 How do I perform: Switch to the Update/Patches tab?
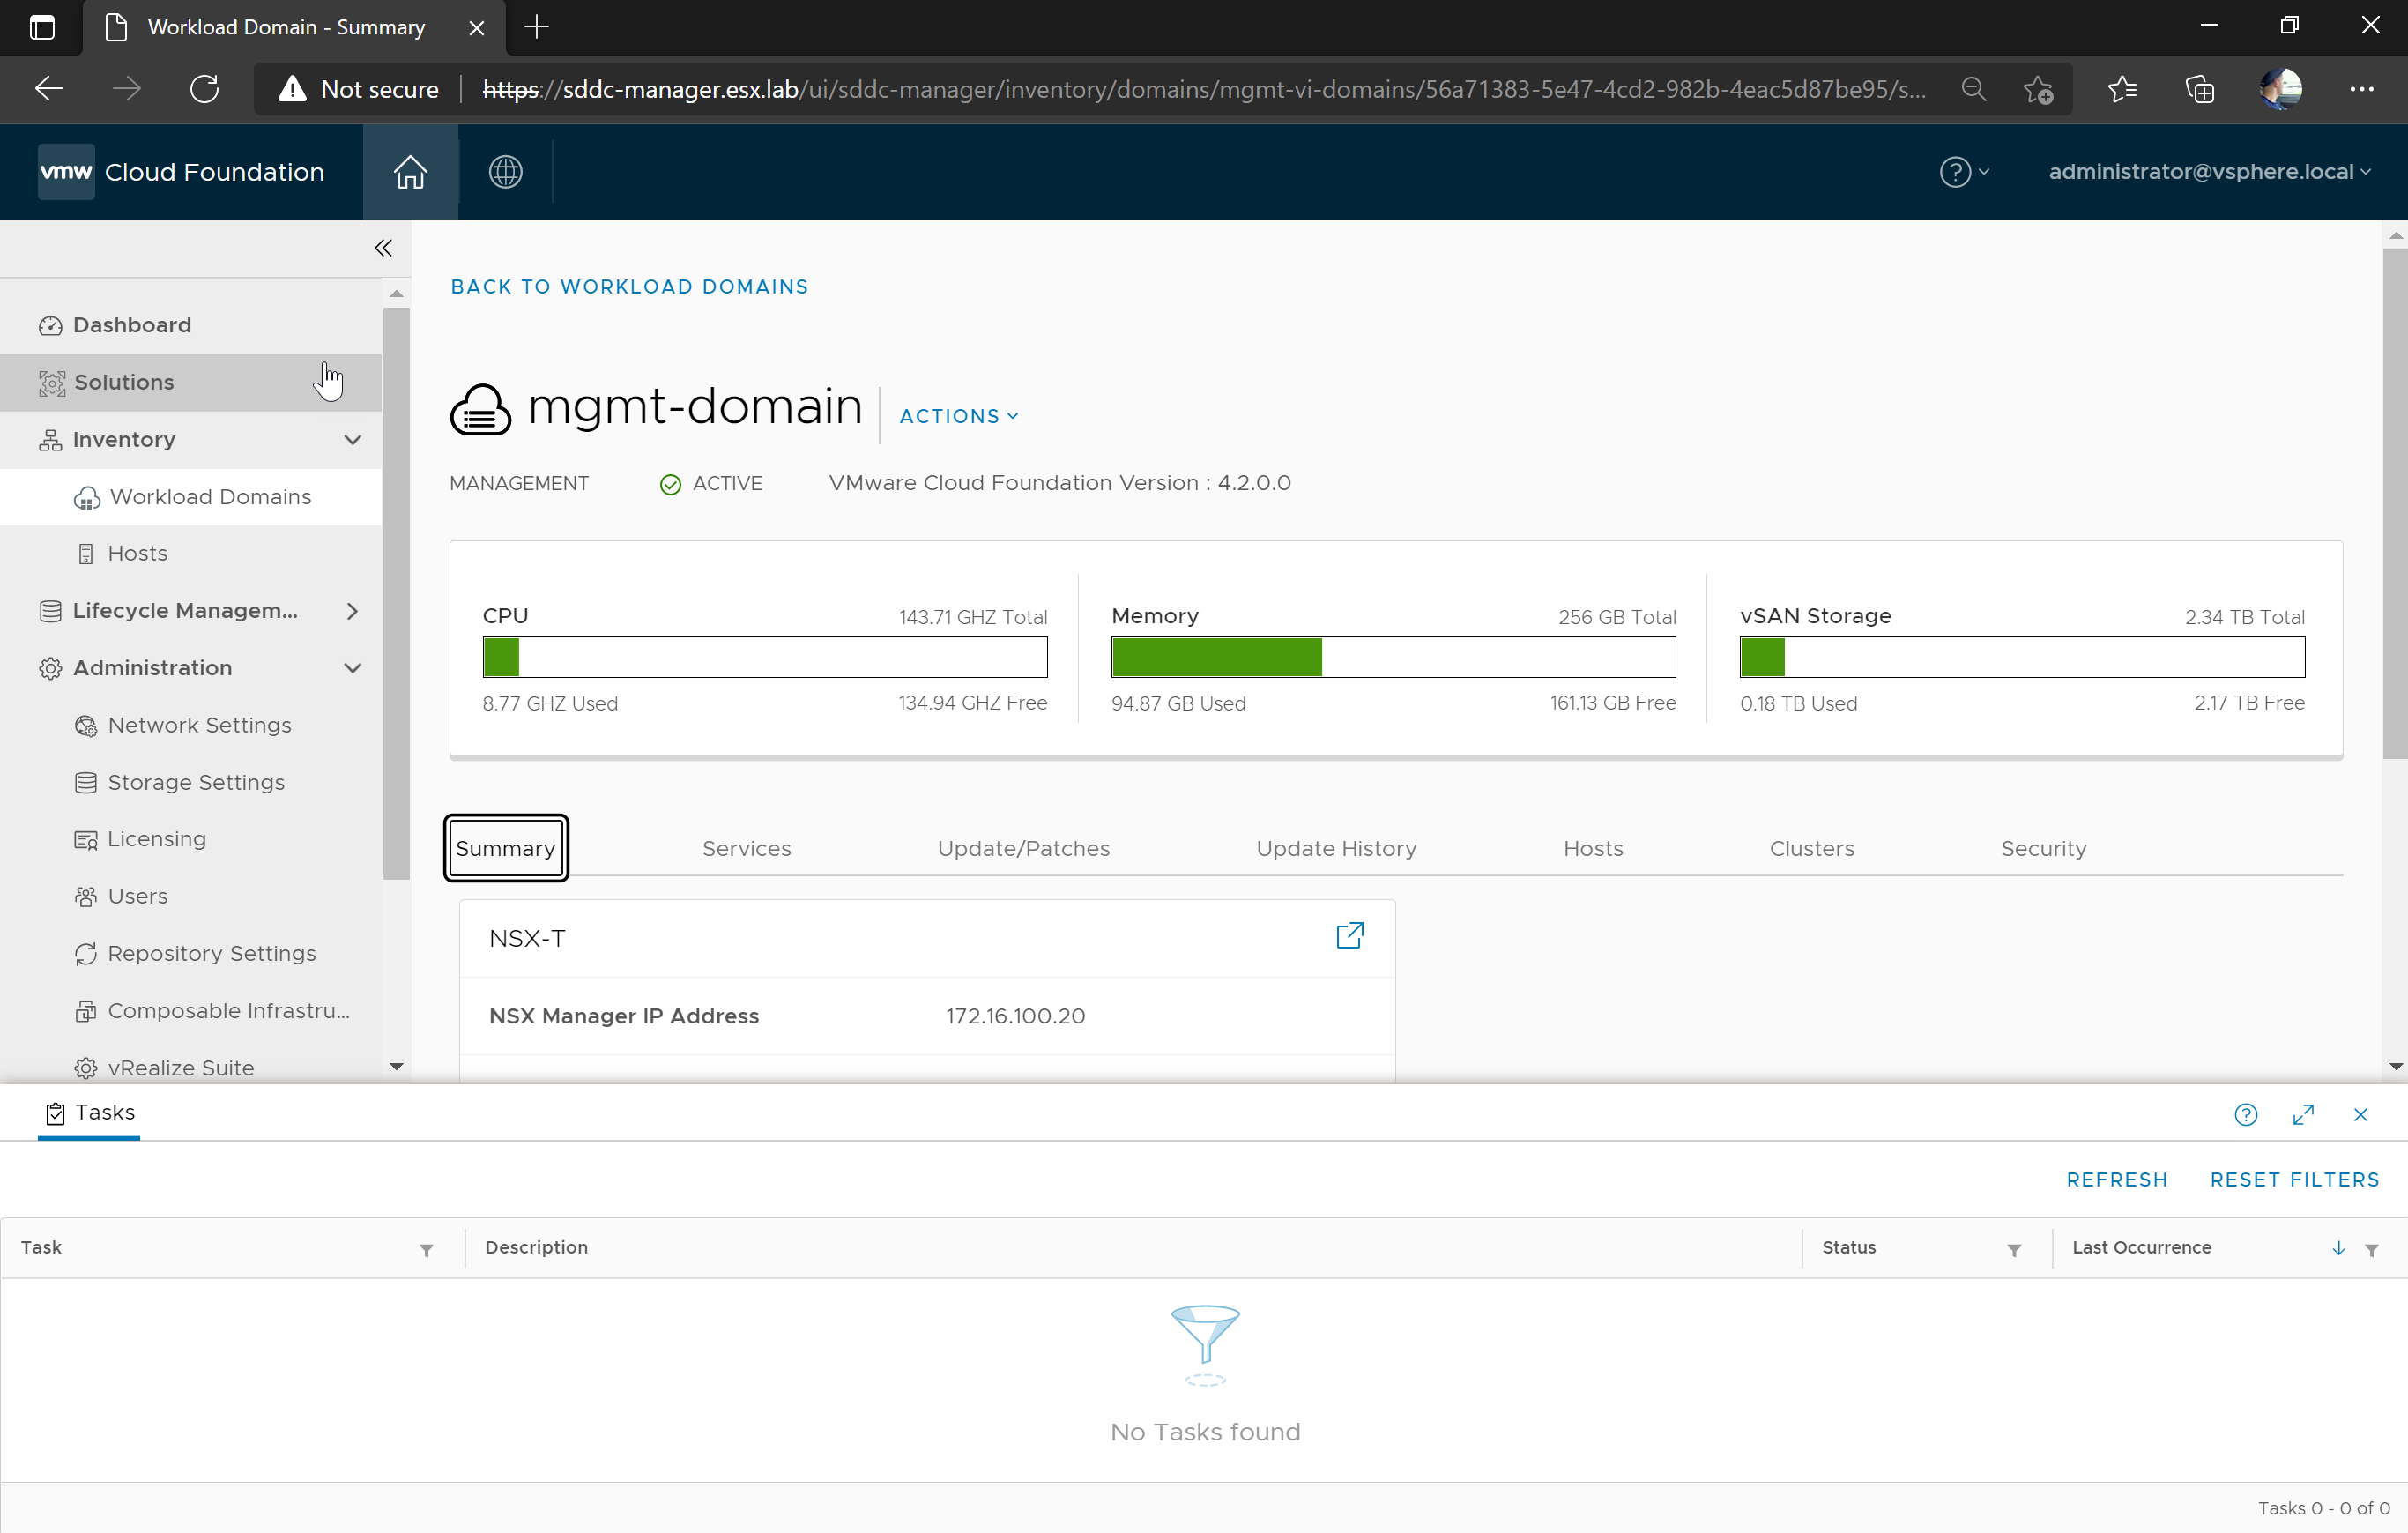(x=1023, y=848)
